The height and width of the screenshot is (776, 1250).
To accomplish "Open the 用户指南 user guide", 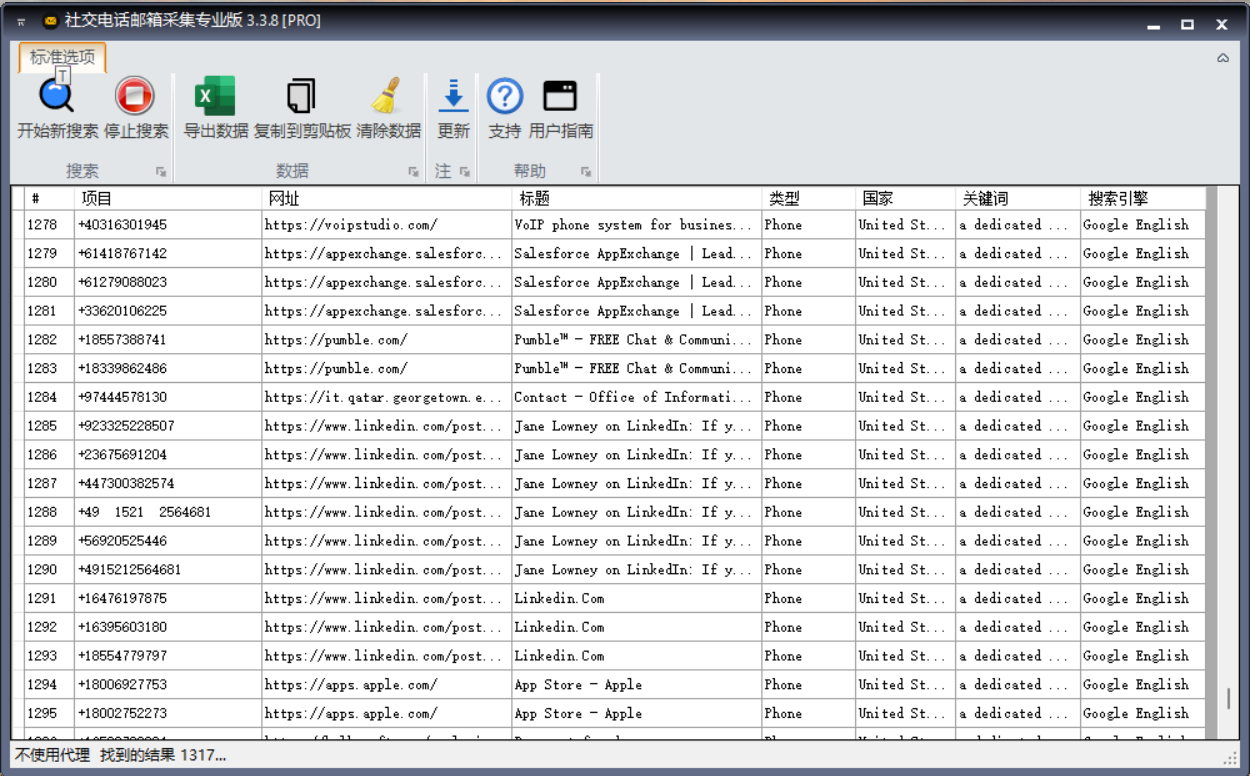I will point(560,108).
